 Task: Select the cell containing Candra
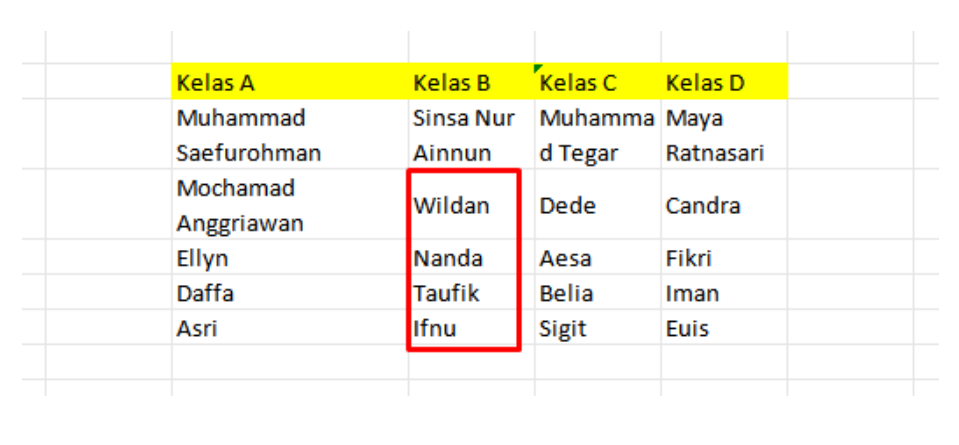coord(724,206)
